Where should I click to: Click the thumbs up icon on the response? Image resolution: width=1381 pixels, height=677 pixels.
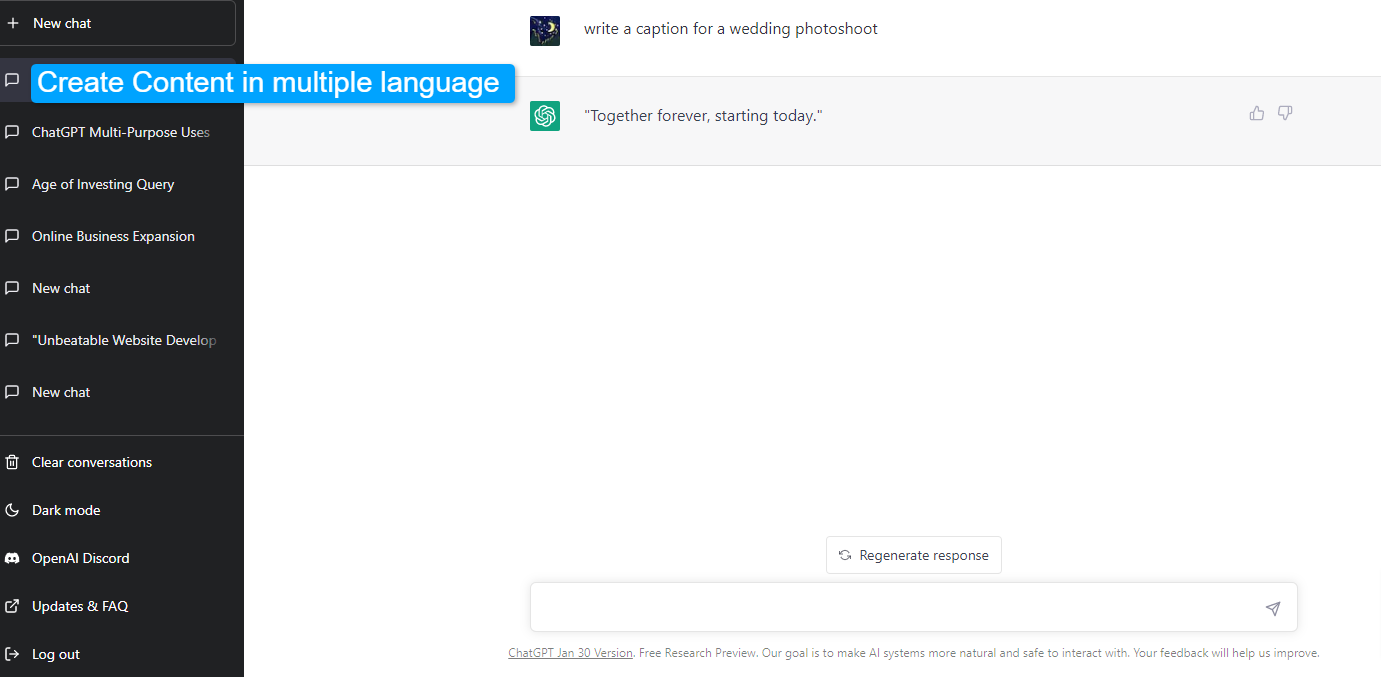(1257, 113)
